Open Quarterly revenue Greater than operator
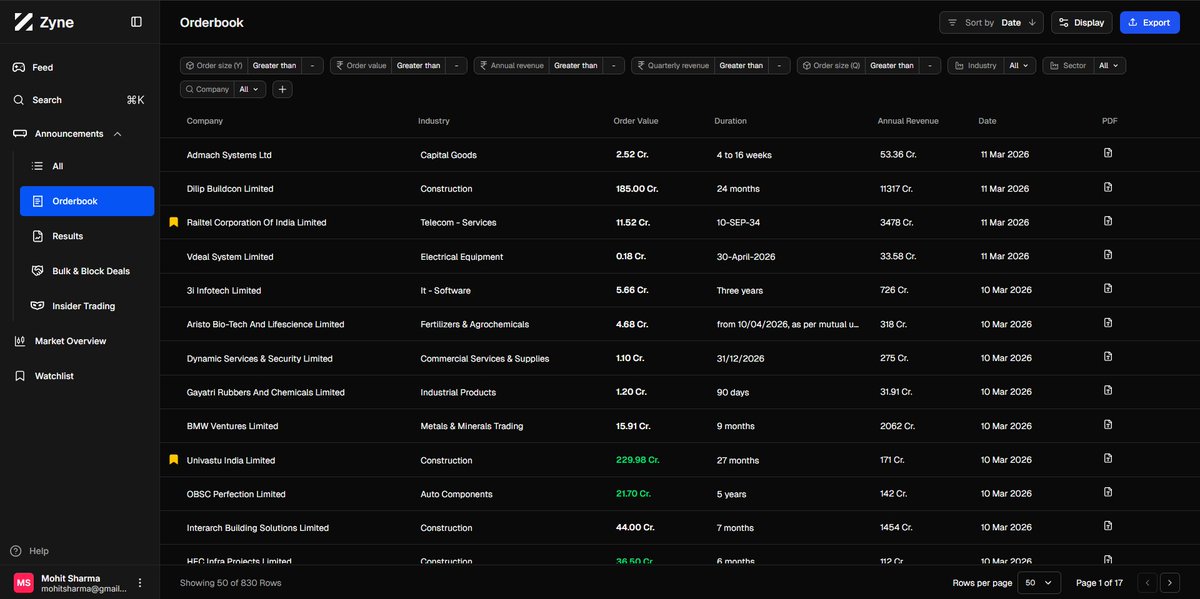The image size is (1200, 599). tap(741, 65)
